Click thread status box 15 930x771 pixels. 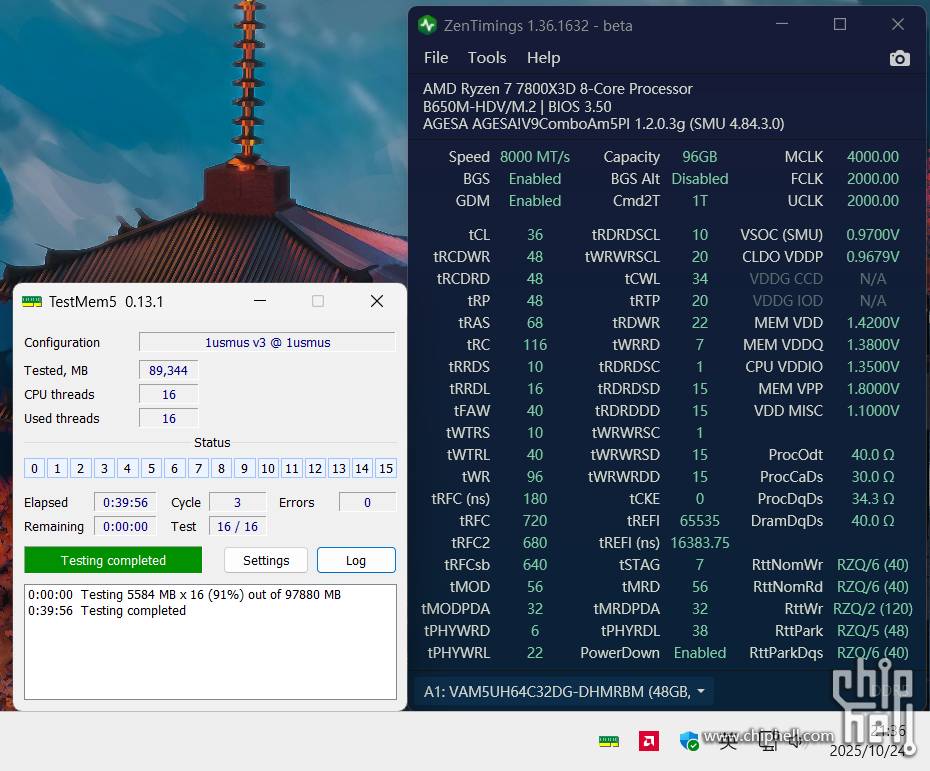pyautogui.click(x=386, y=468)
